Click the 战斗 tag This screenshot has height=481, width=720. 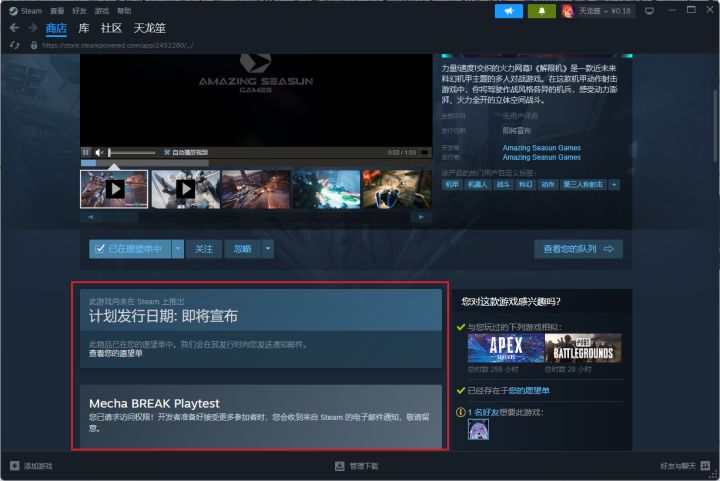[503, 185]
